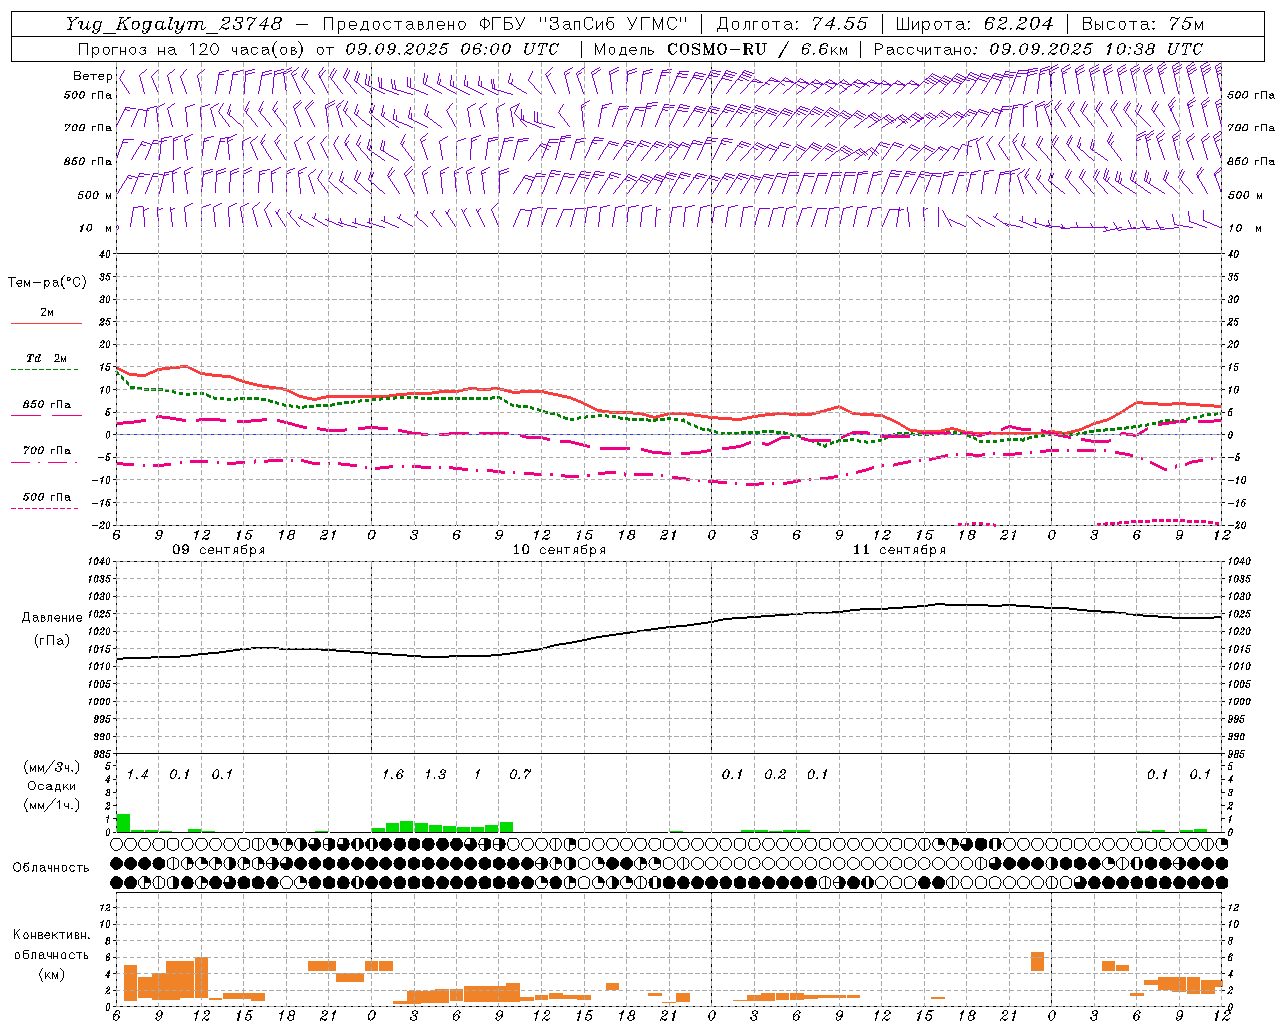Select the 'Высота: 75м' header field
Viewport: 1280px width, 1024px height.
pyautogui.click(x=1143, y=24)
